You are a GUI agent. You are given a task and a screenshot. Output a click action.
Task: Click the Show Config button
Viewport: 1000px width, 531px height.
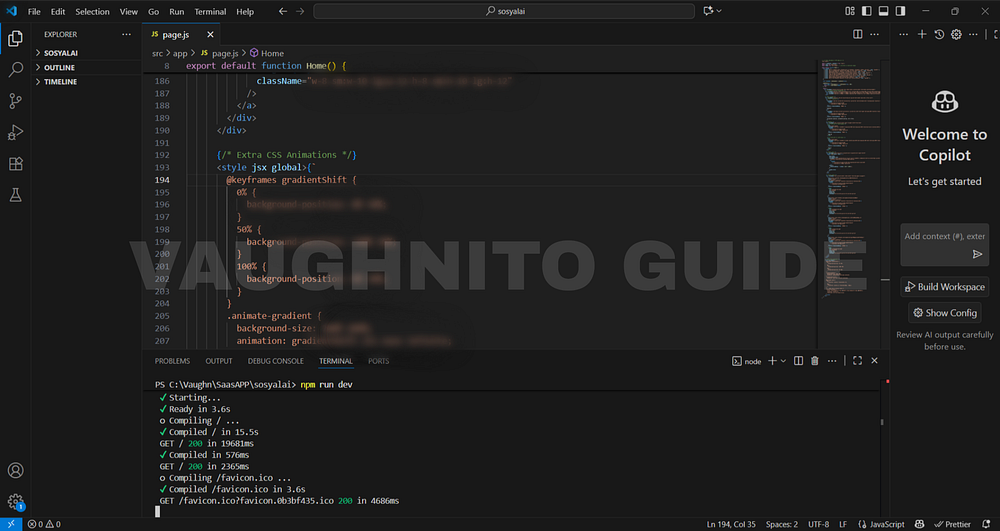(945, 313)
